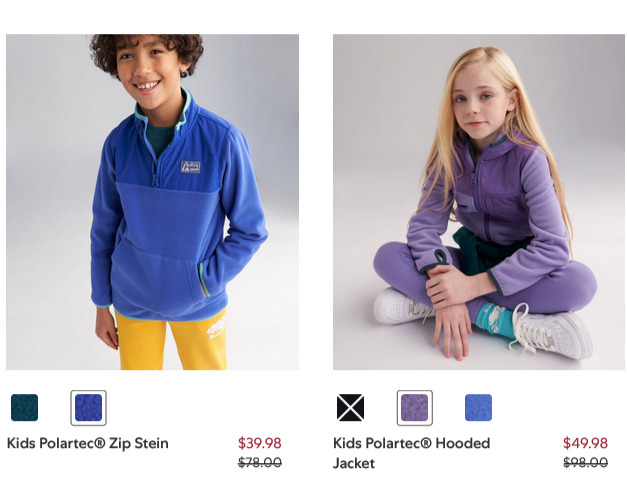This screenshot has width=627, height=482.
Task: Select the dark teal swatch for Zip Stein
Action: tap(24, 407)
